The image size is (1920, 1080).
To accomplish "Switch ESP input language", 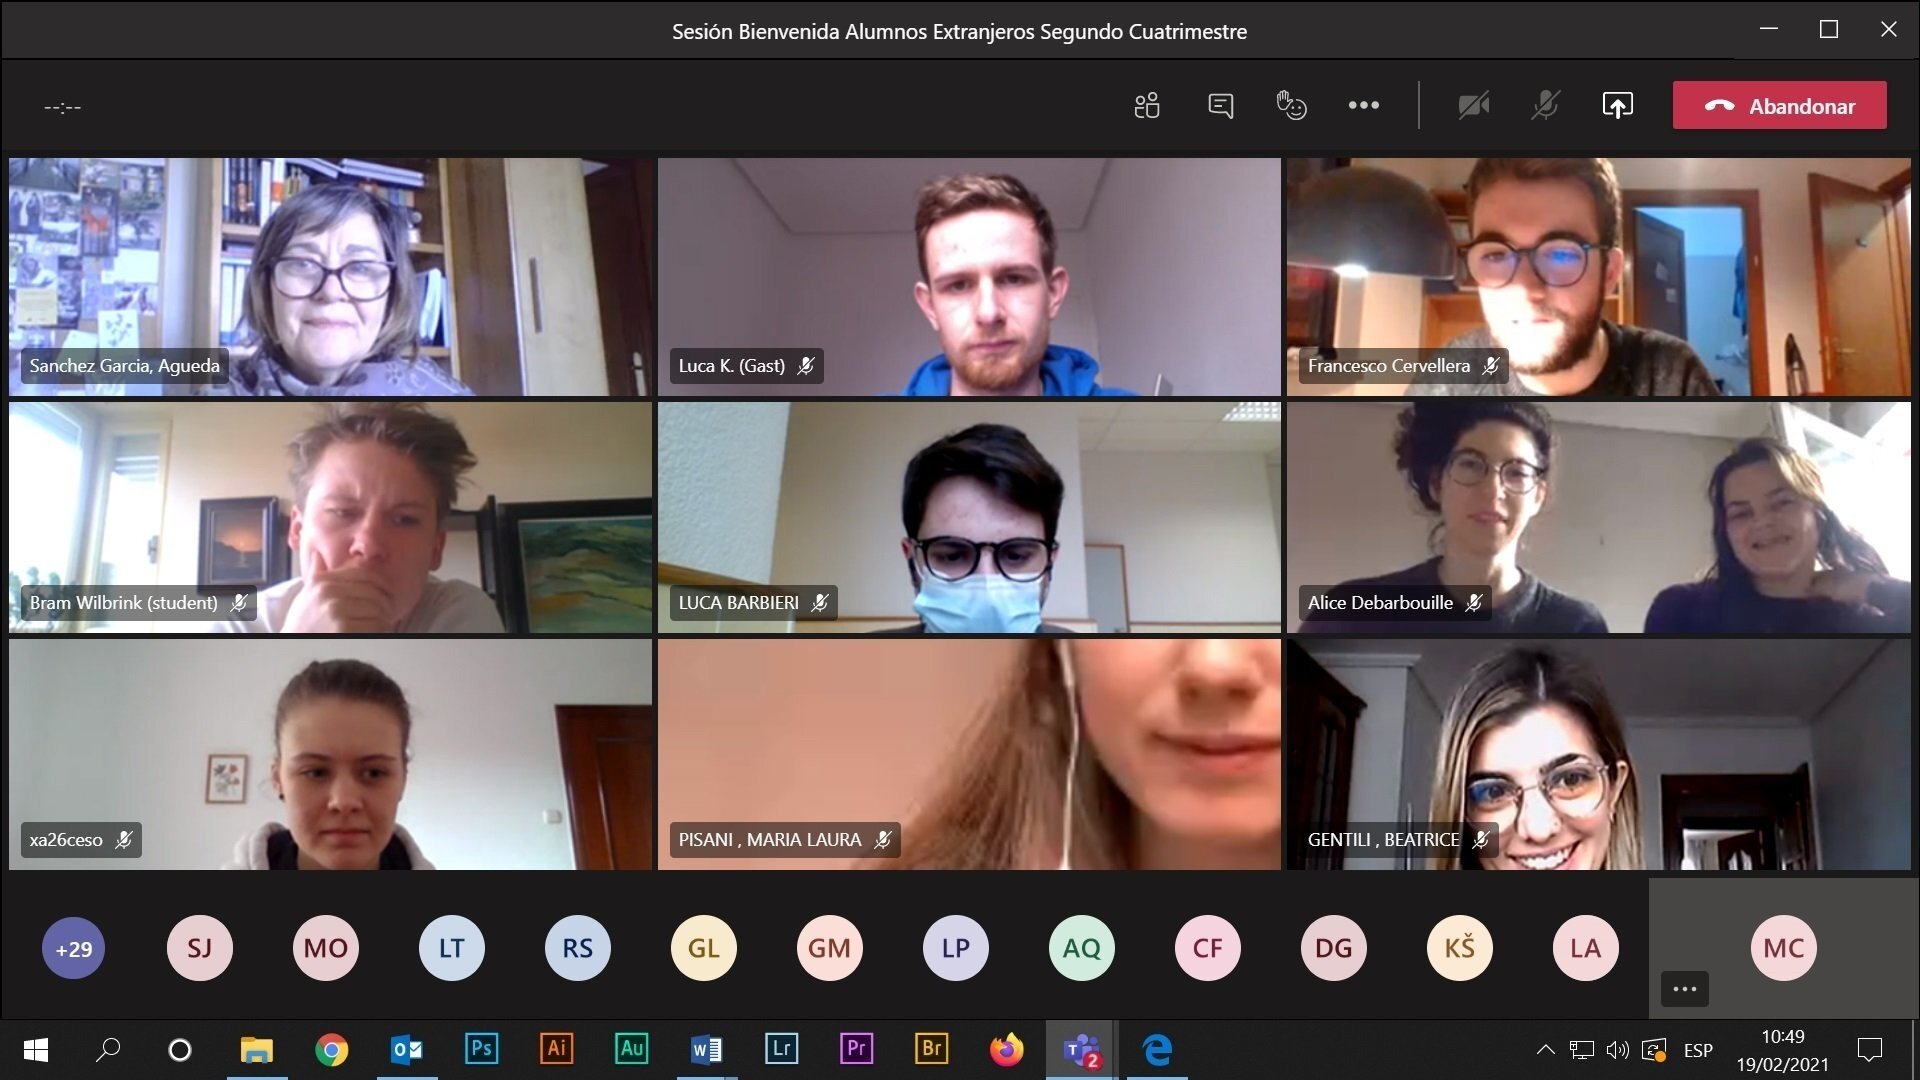I will click(x=1697, y=1050).
